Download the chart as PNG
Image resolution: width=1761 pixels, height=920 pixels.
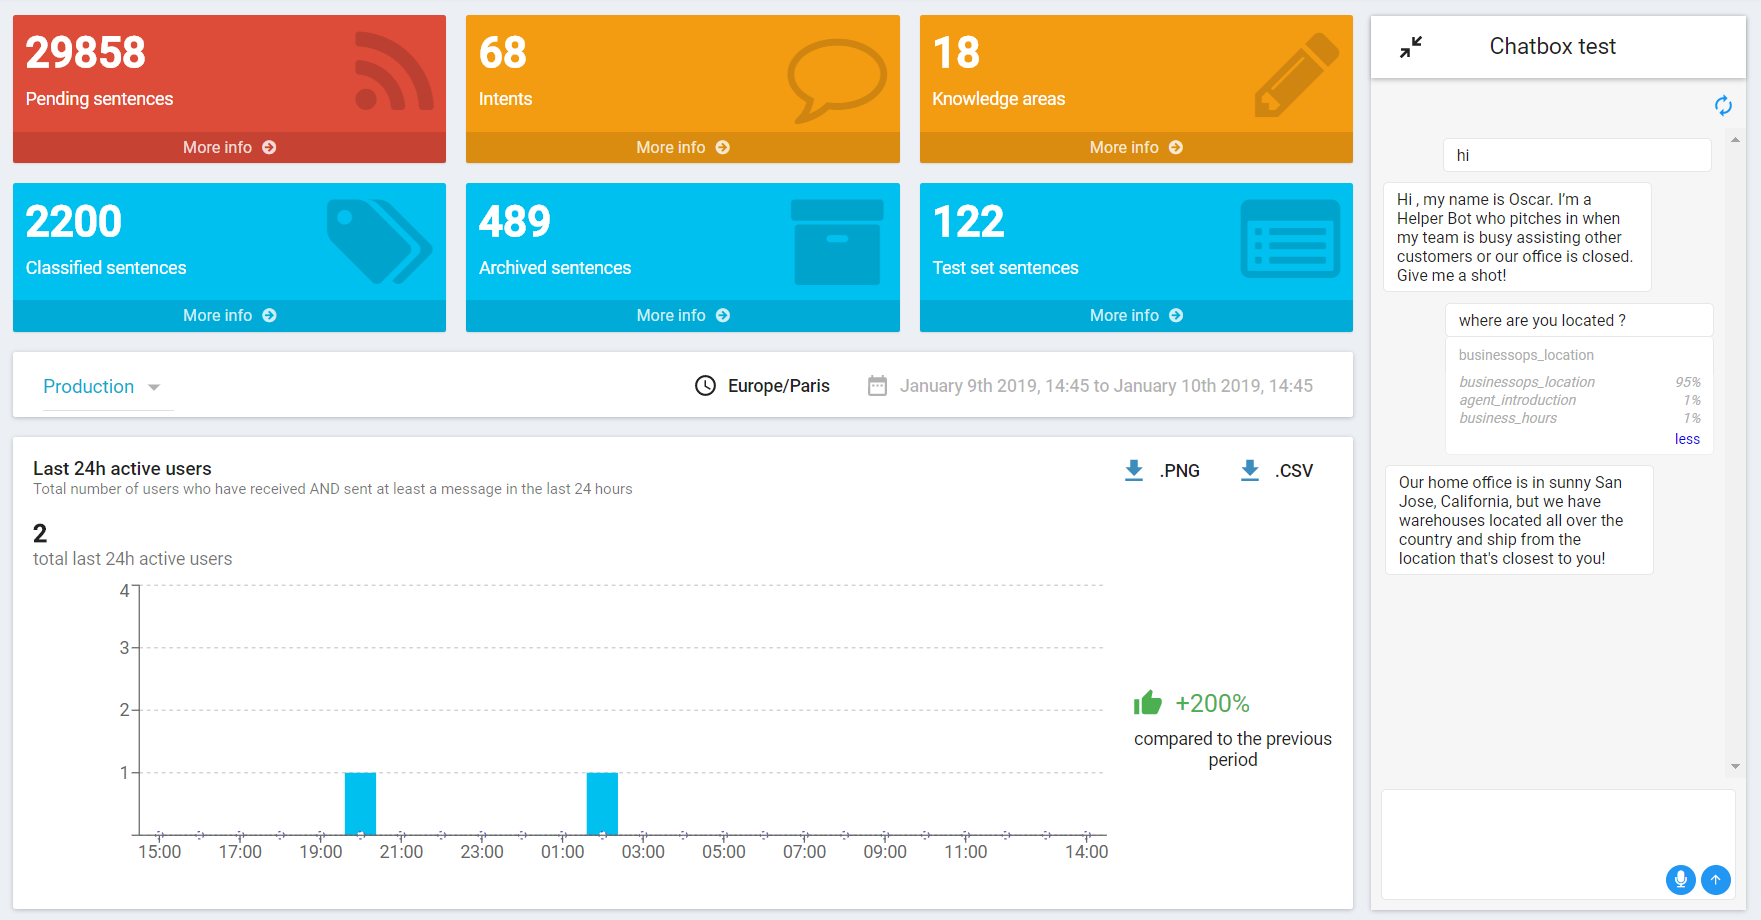coord(1162,470)
